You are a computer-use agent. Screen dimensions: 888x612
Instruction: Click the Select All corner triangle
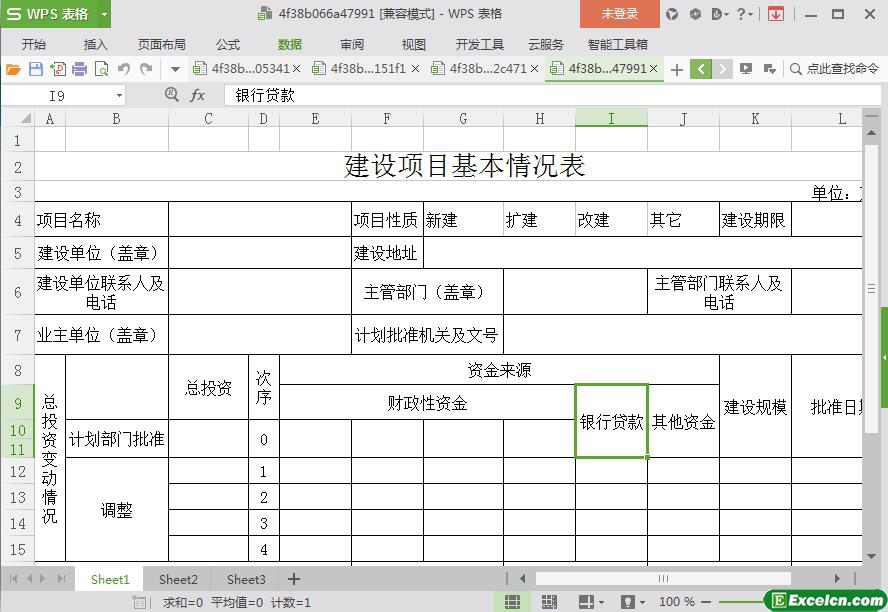pyautogui.click(x=25, y=118)
